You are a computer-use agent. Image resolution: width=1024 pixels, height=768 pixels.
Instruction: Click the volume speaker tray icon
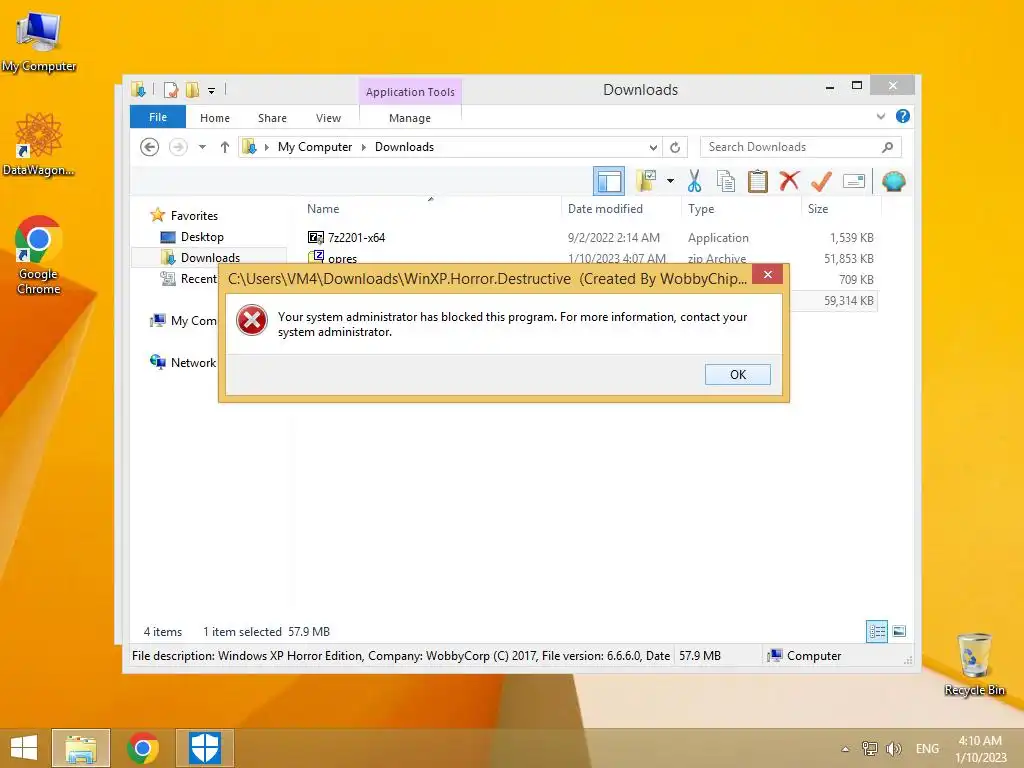pos(893,749)
